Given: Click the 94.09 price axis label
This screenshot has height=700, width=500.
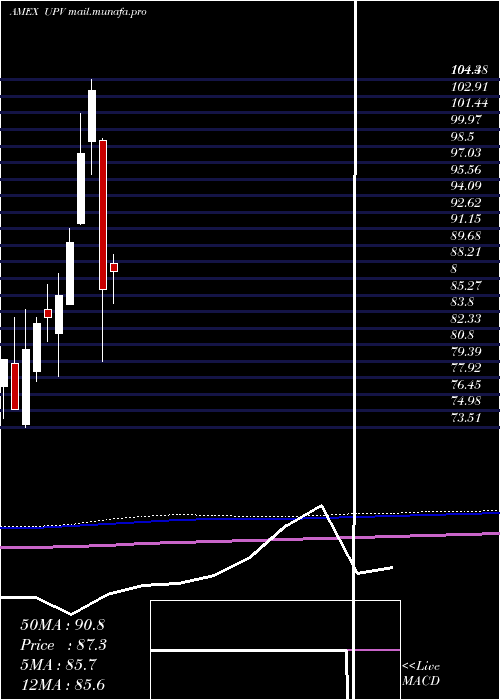Looking at the screenshot, I should (466, 186).
